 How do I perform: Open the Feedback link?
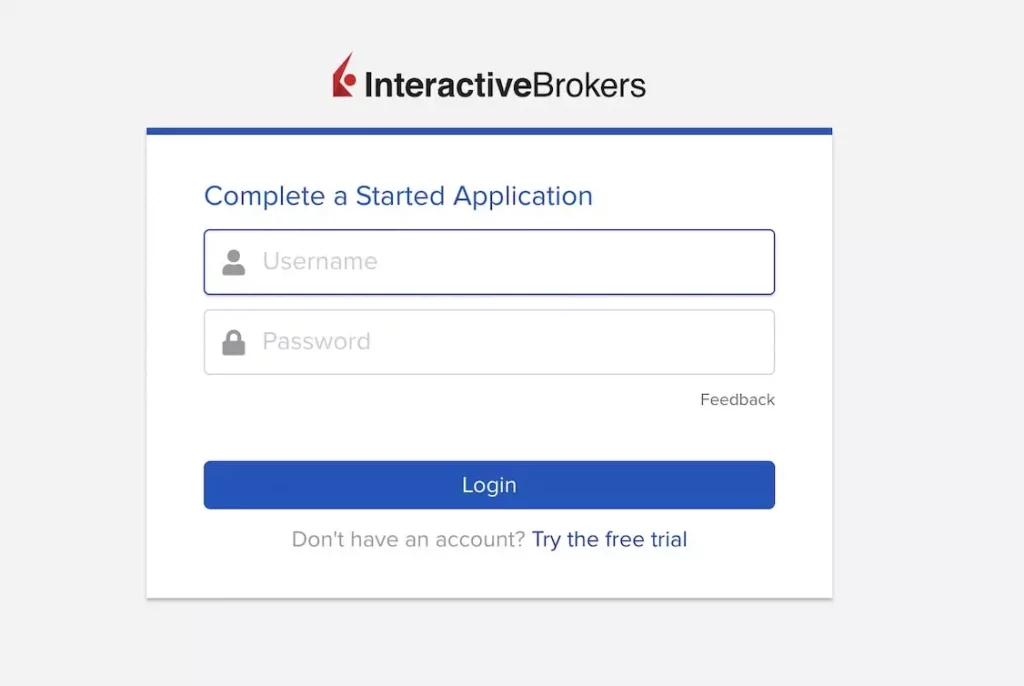click(x=737, y=400)
